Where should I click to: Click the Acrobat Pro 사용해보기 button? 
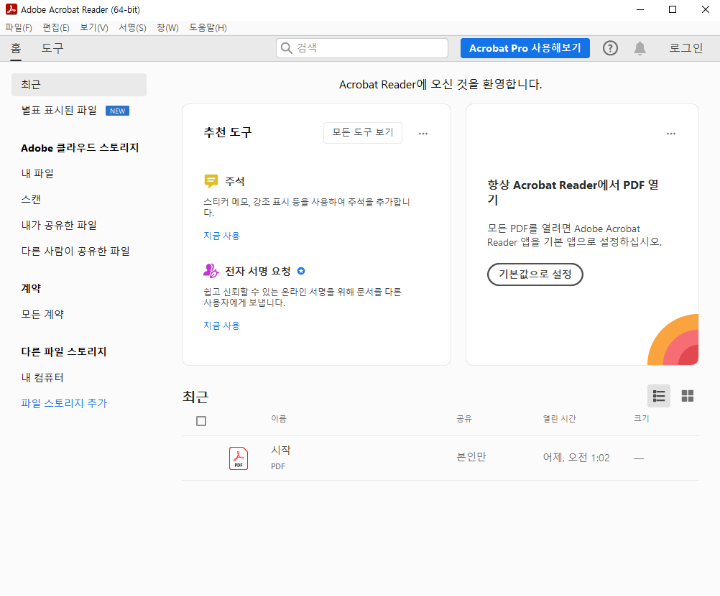[x=525, y=48]
